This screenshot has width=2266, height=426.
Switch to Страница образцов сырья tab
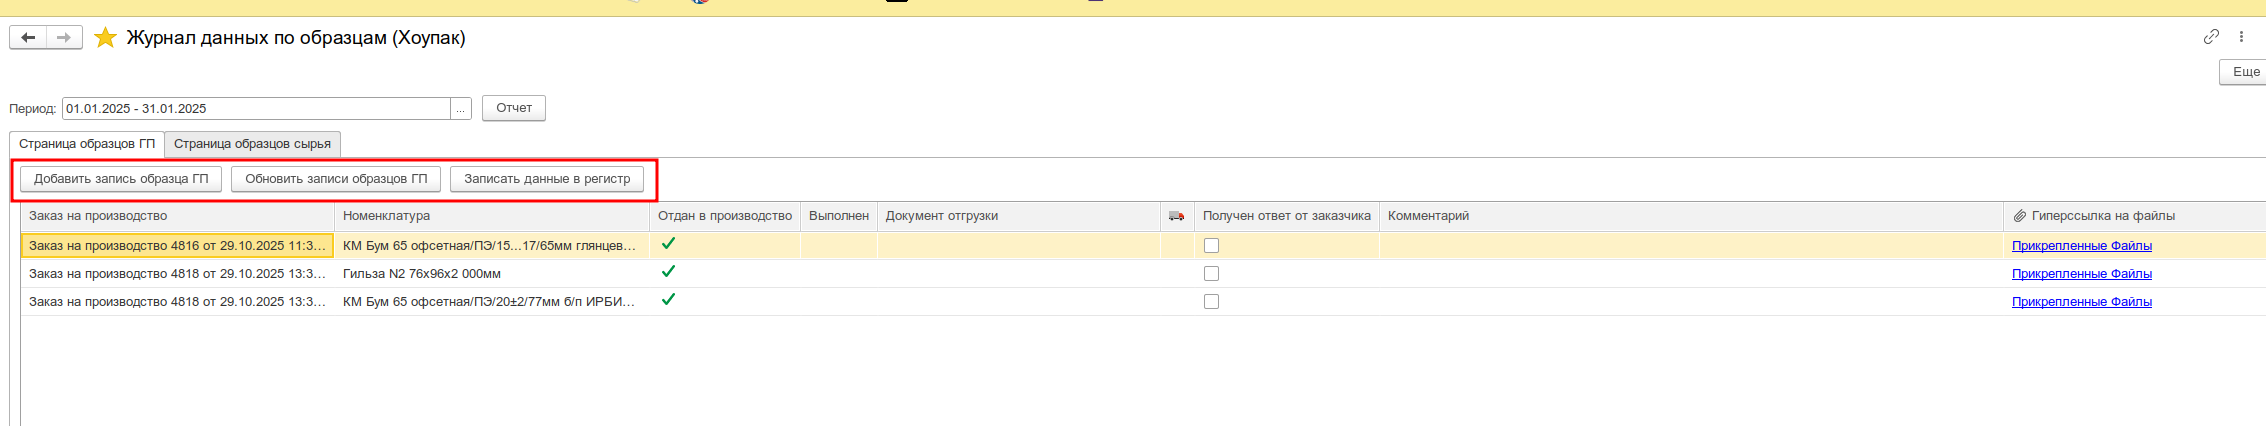[252, 144]
